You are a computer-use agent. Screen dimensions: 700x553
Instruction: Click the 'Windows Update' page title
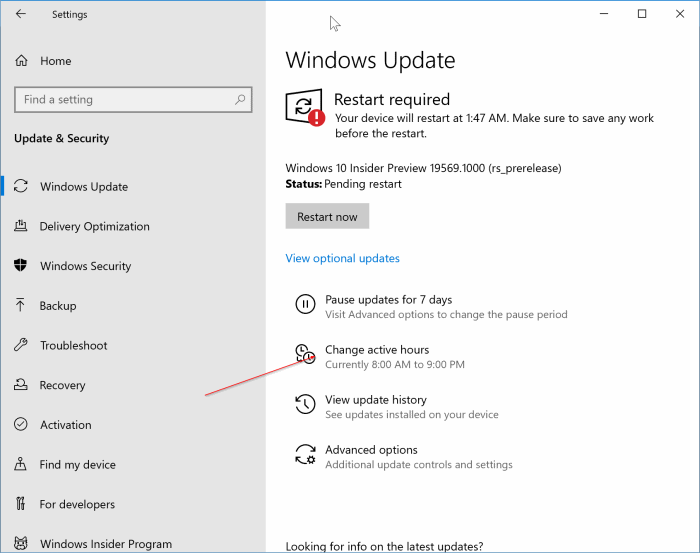pos(370,60)
